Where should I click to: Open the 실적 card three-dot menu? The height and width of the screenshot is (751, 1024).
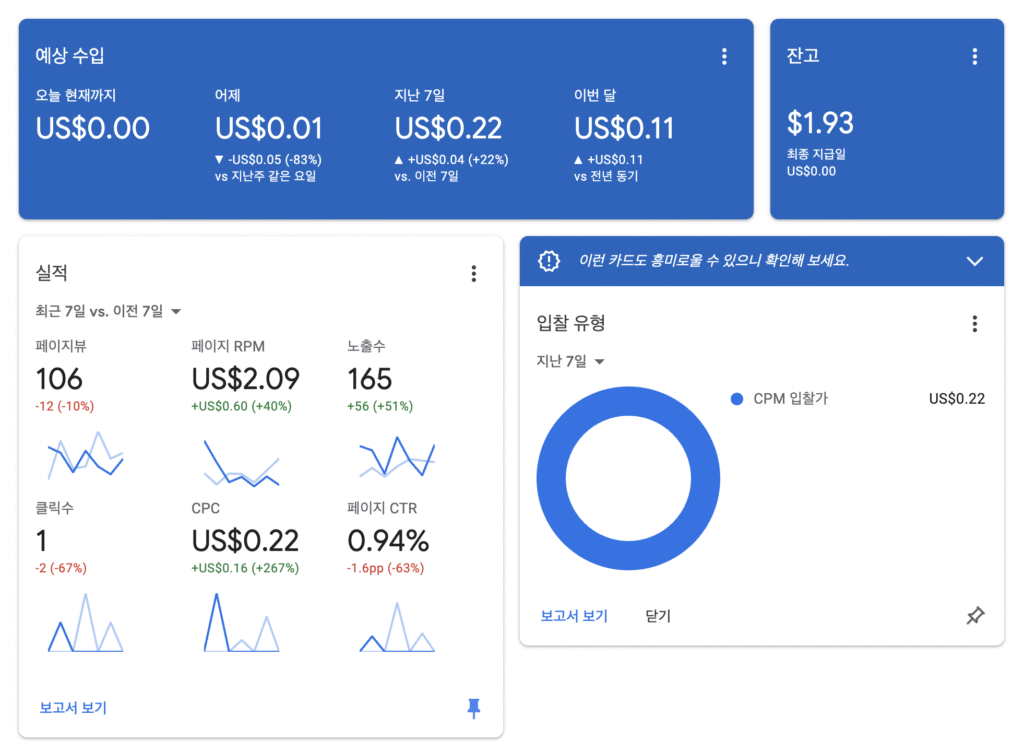pos(474,274)
